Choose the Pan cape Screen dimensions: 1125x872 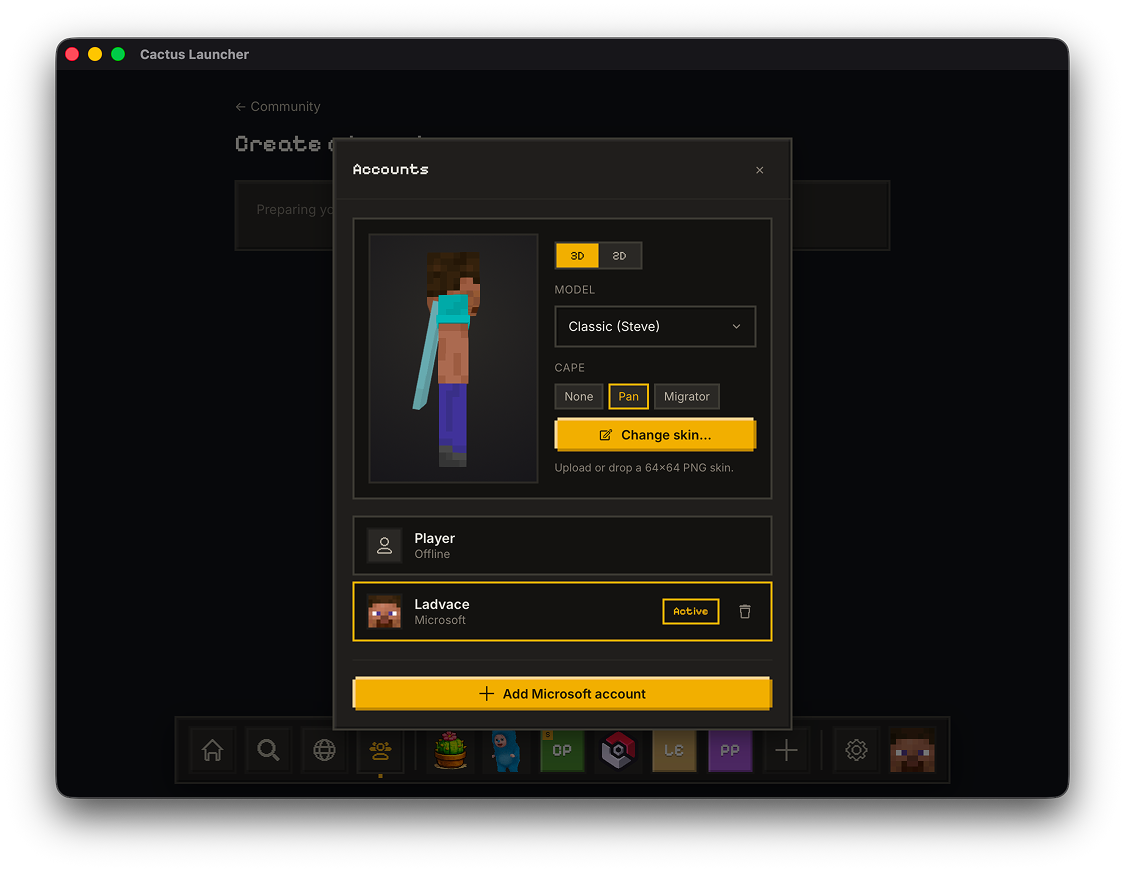pyautogui.click(x=629, y=396)
